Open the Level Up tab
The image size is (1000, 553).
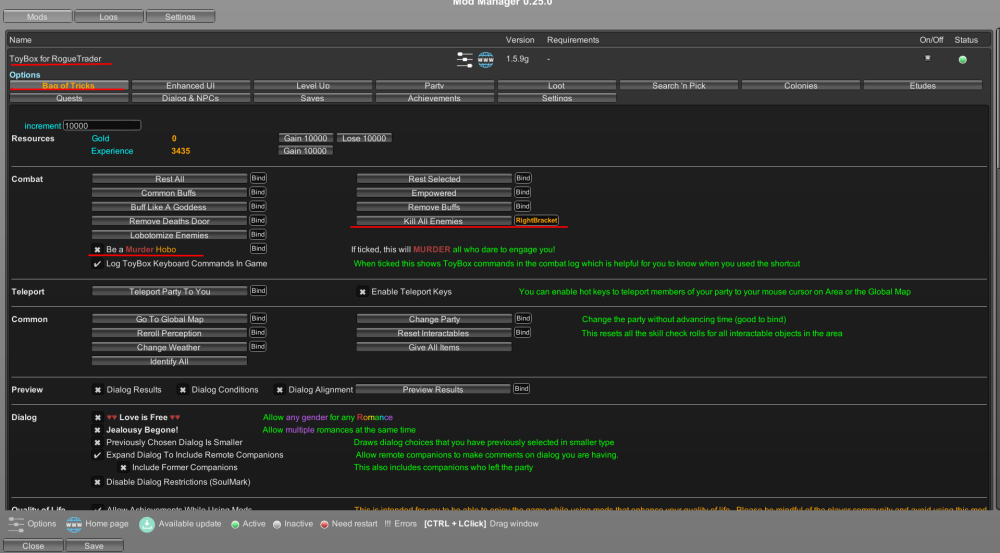pos(312,85)
